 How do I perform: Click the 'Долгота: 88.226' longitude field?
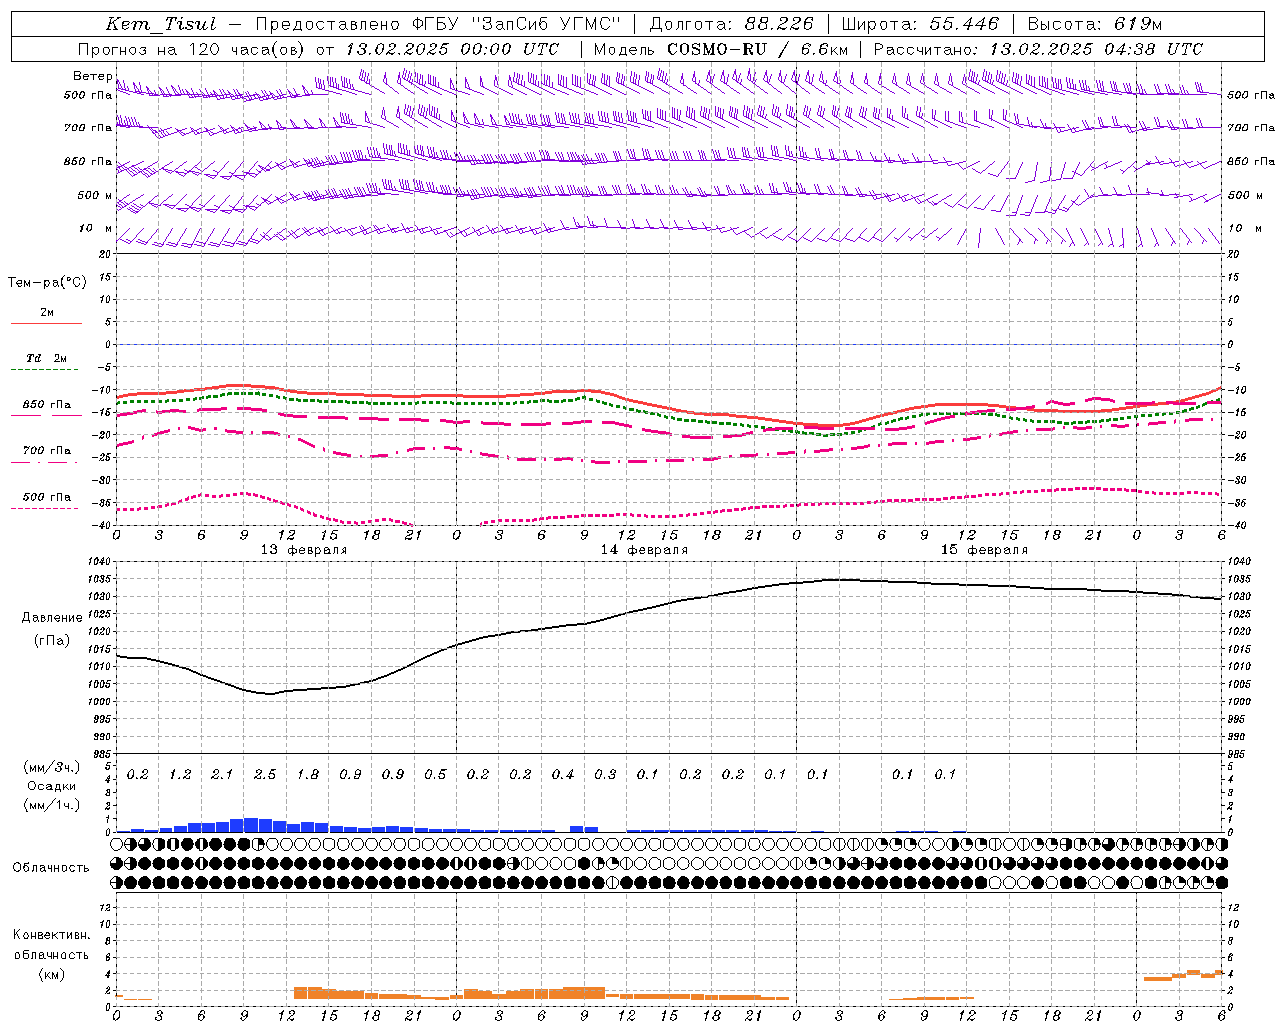[x=732, y=24]
